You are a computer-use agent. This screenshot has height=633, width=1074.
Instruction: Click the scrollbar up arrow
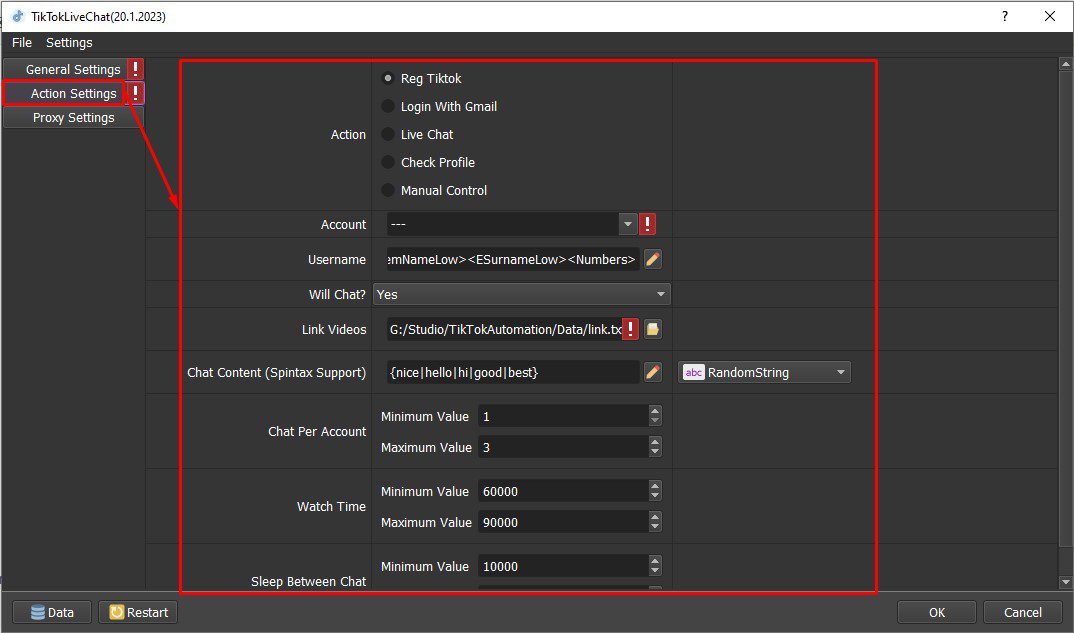pos(1065,64)
